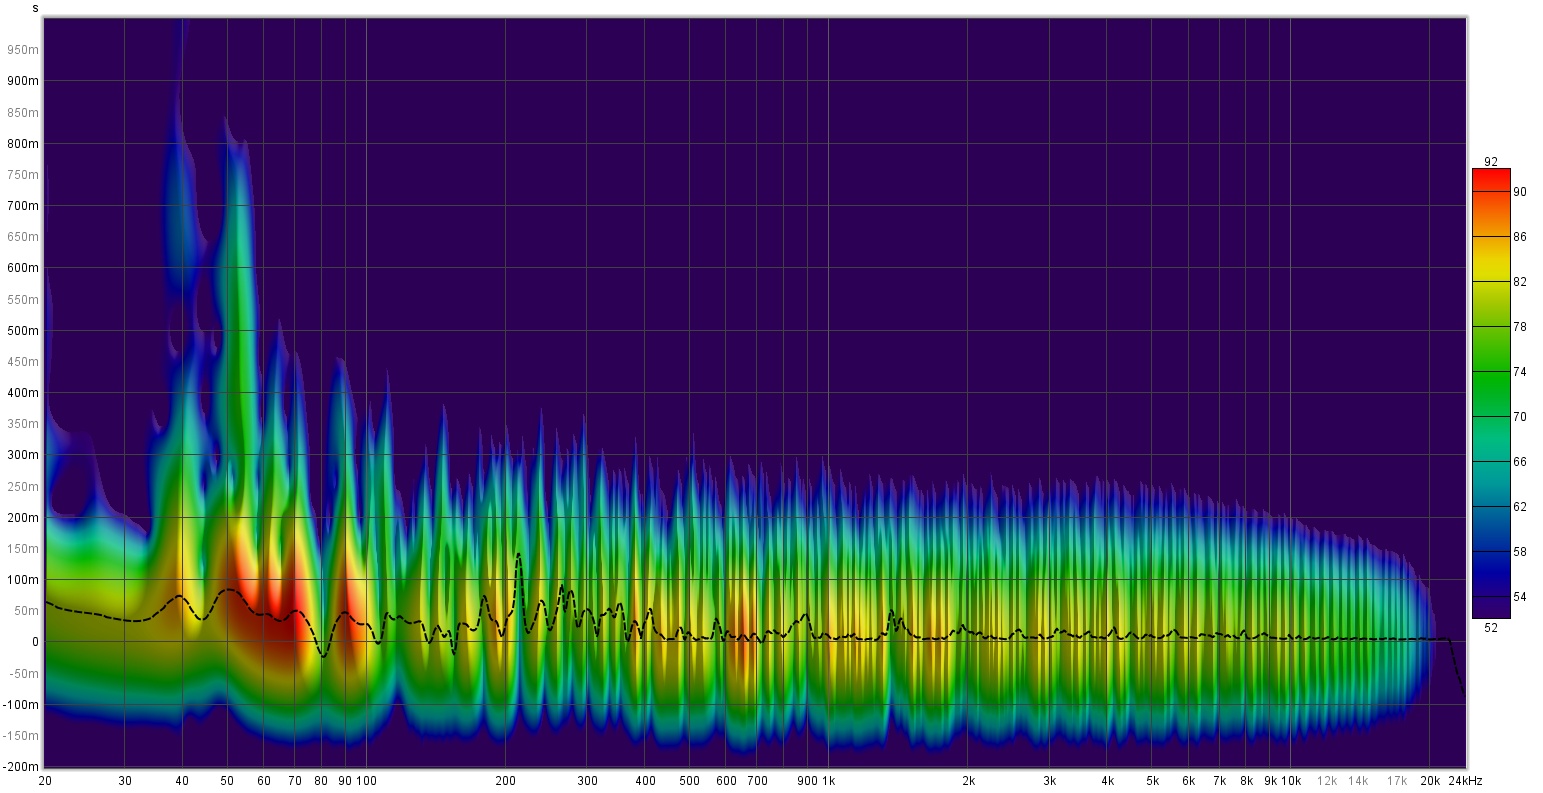Click the 150m time axis label

point(23,548)
